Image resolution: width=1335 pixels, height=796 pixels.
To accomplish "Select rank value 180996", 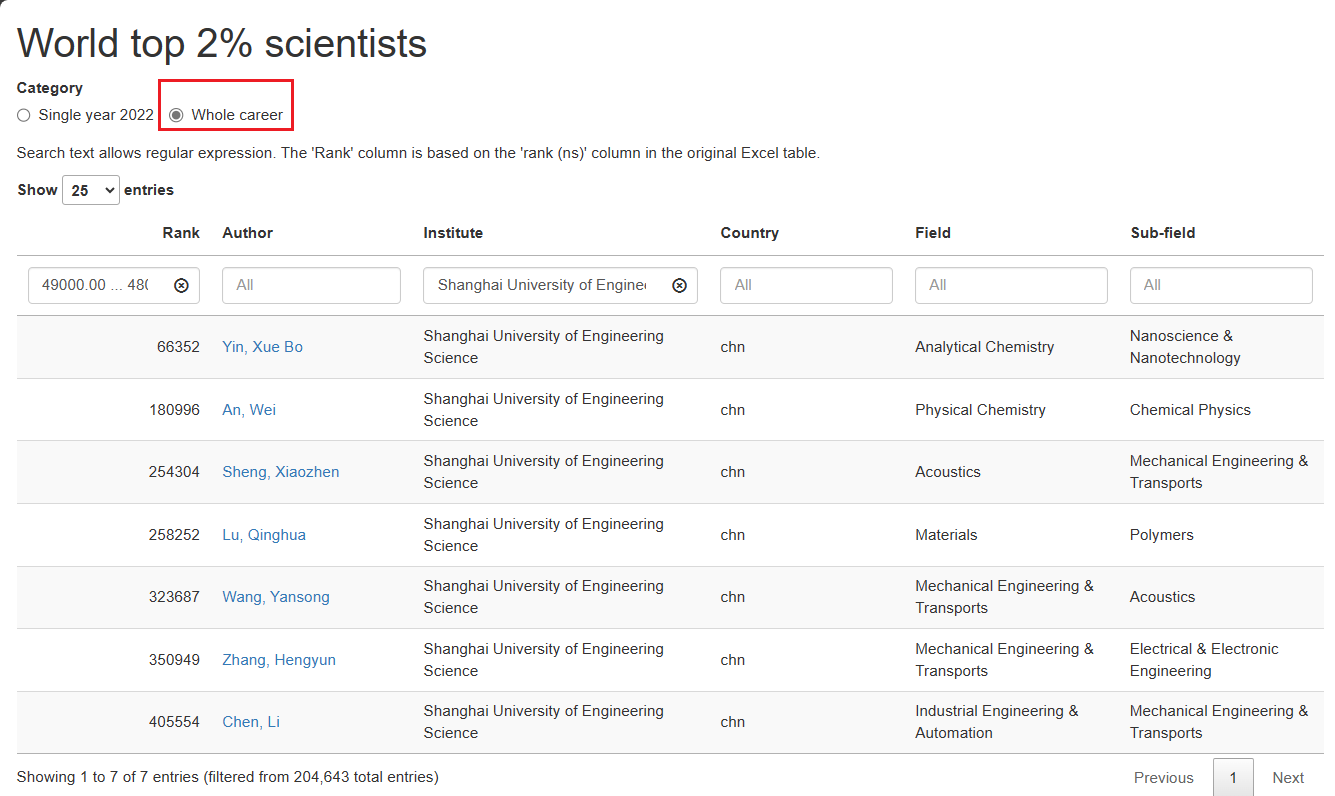I will 174,410.
